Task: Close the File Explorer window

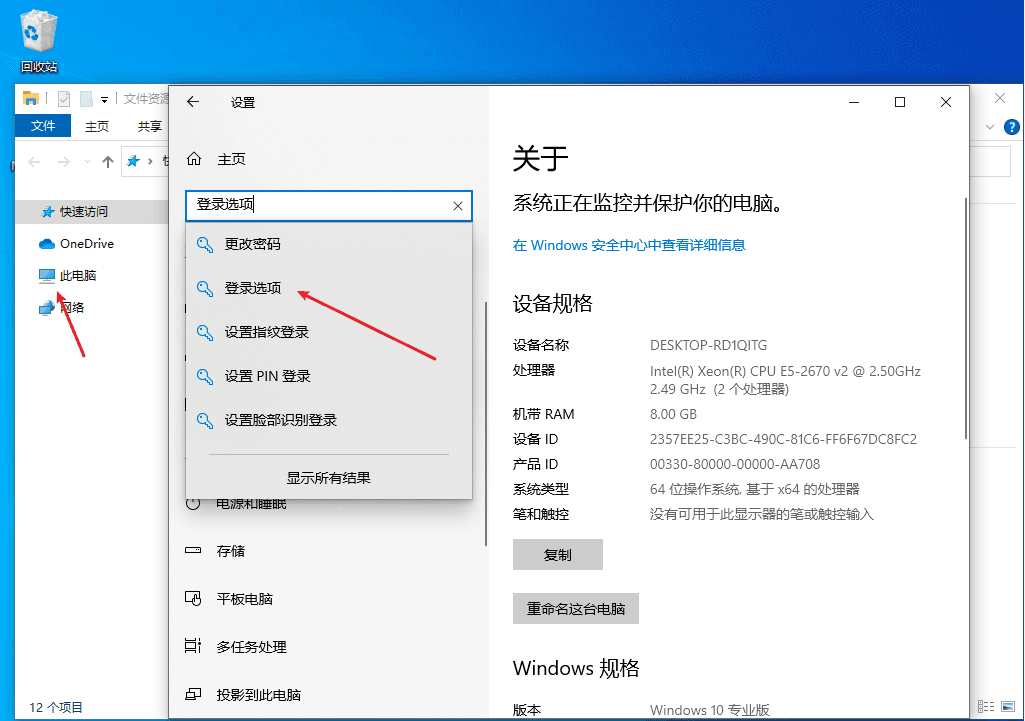Action: [1000, 99]
